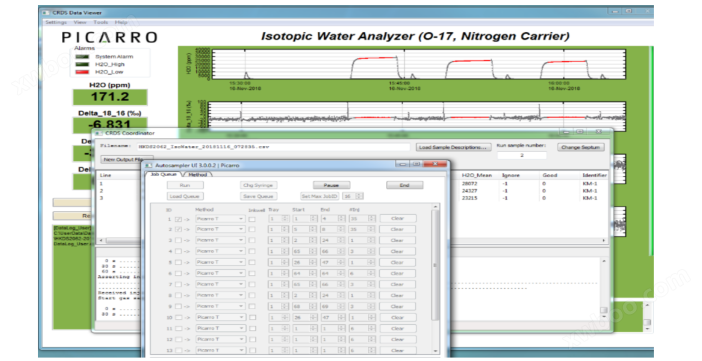Open the Method dropdown for job 5
This screenshot has height=361, width=702.
(x=220, y=262)
